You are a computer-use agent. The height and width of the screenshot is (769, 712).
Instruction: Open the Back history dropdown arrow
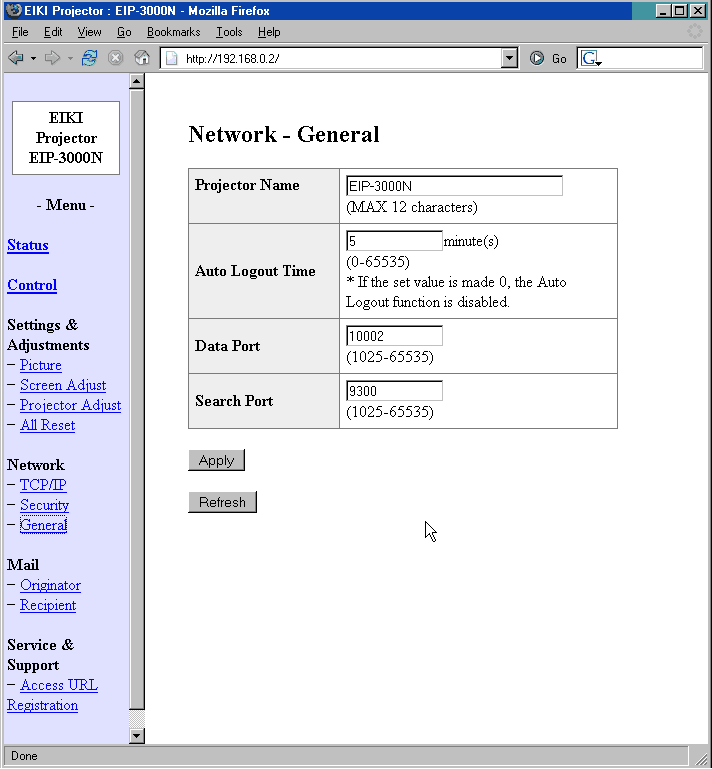click(x=33, y=58)
